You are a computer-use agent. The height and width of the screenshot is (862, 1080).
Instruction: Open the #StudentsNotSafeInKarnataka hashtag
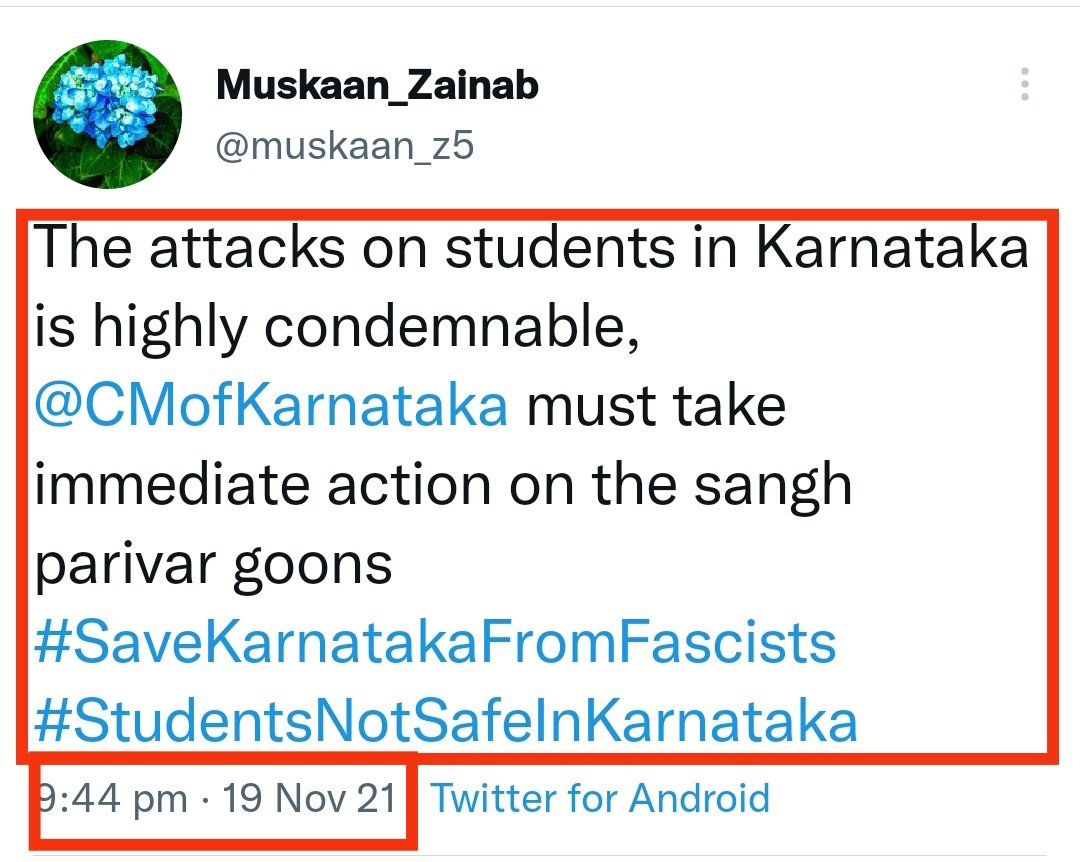445,720
